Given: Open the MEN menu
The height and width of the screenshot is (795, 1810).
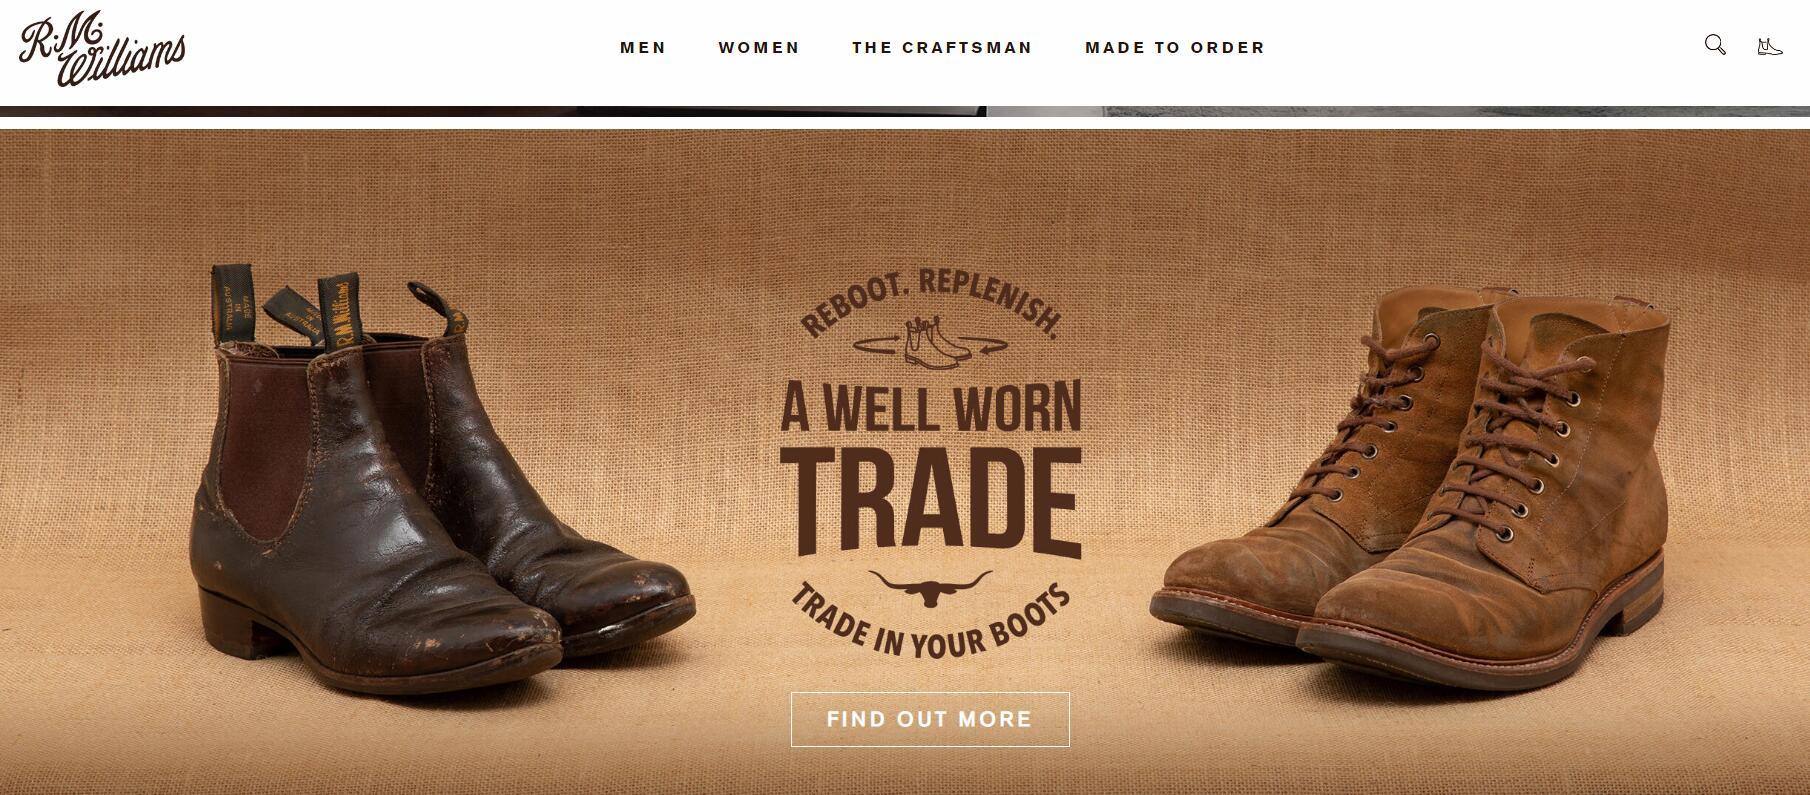Looking at the screenshot, I should click(x=643, y=47).
